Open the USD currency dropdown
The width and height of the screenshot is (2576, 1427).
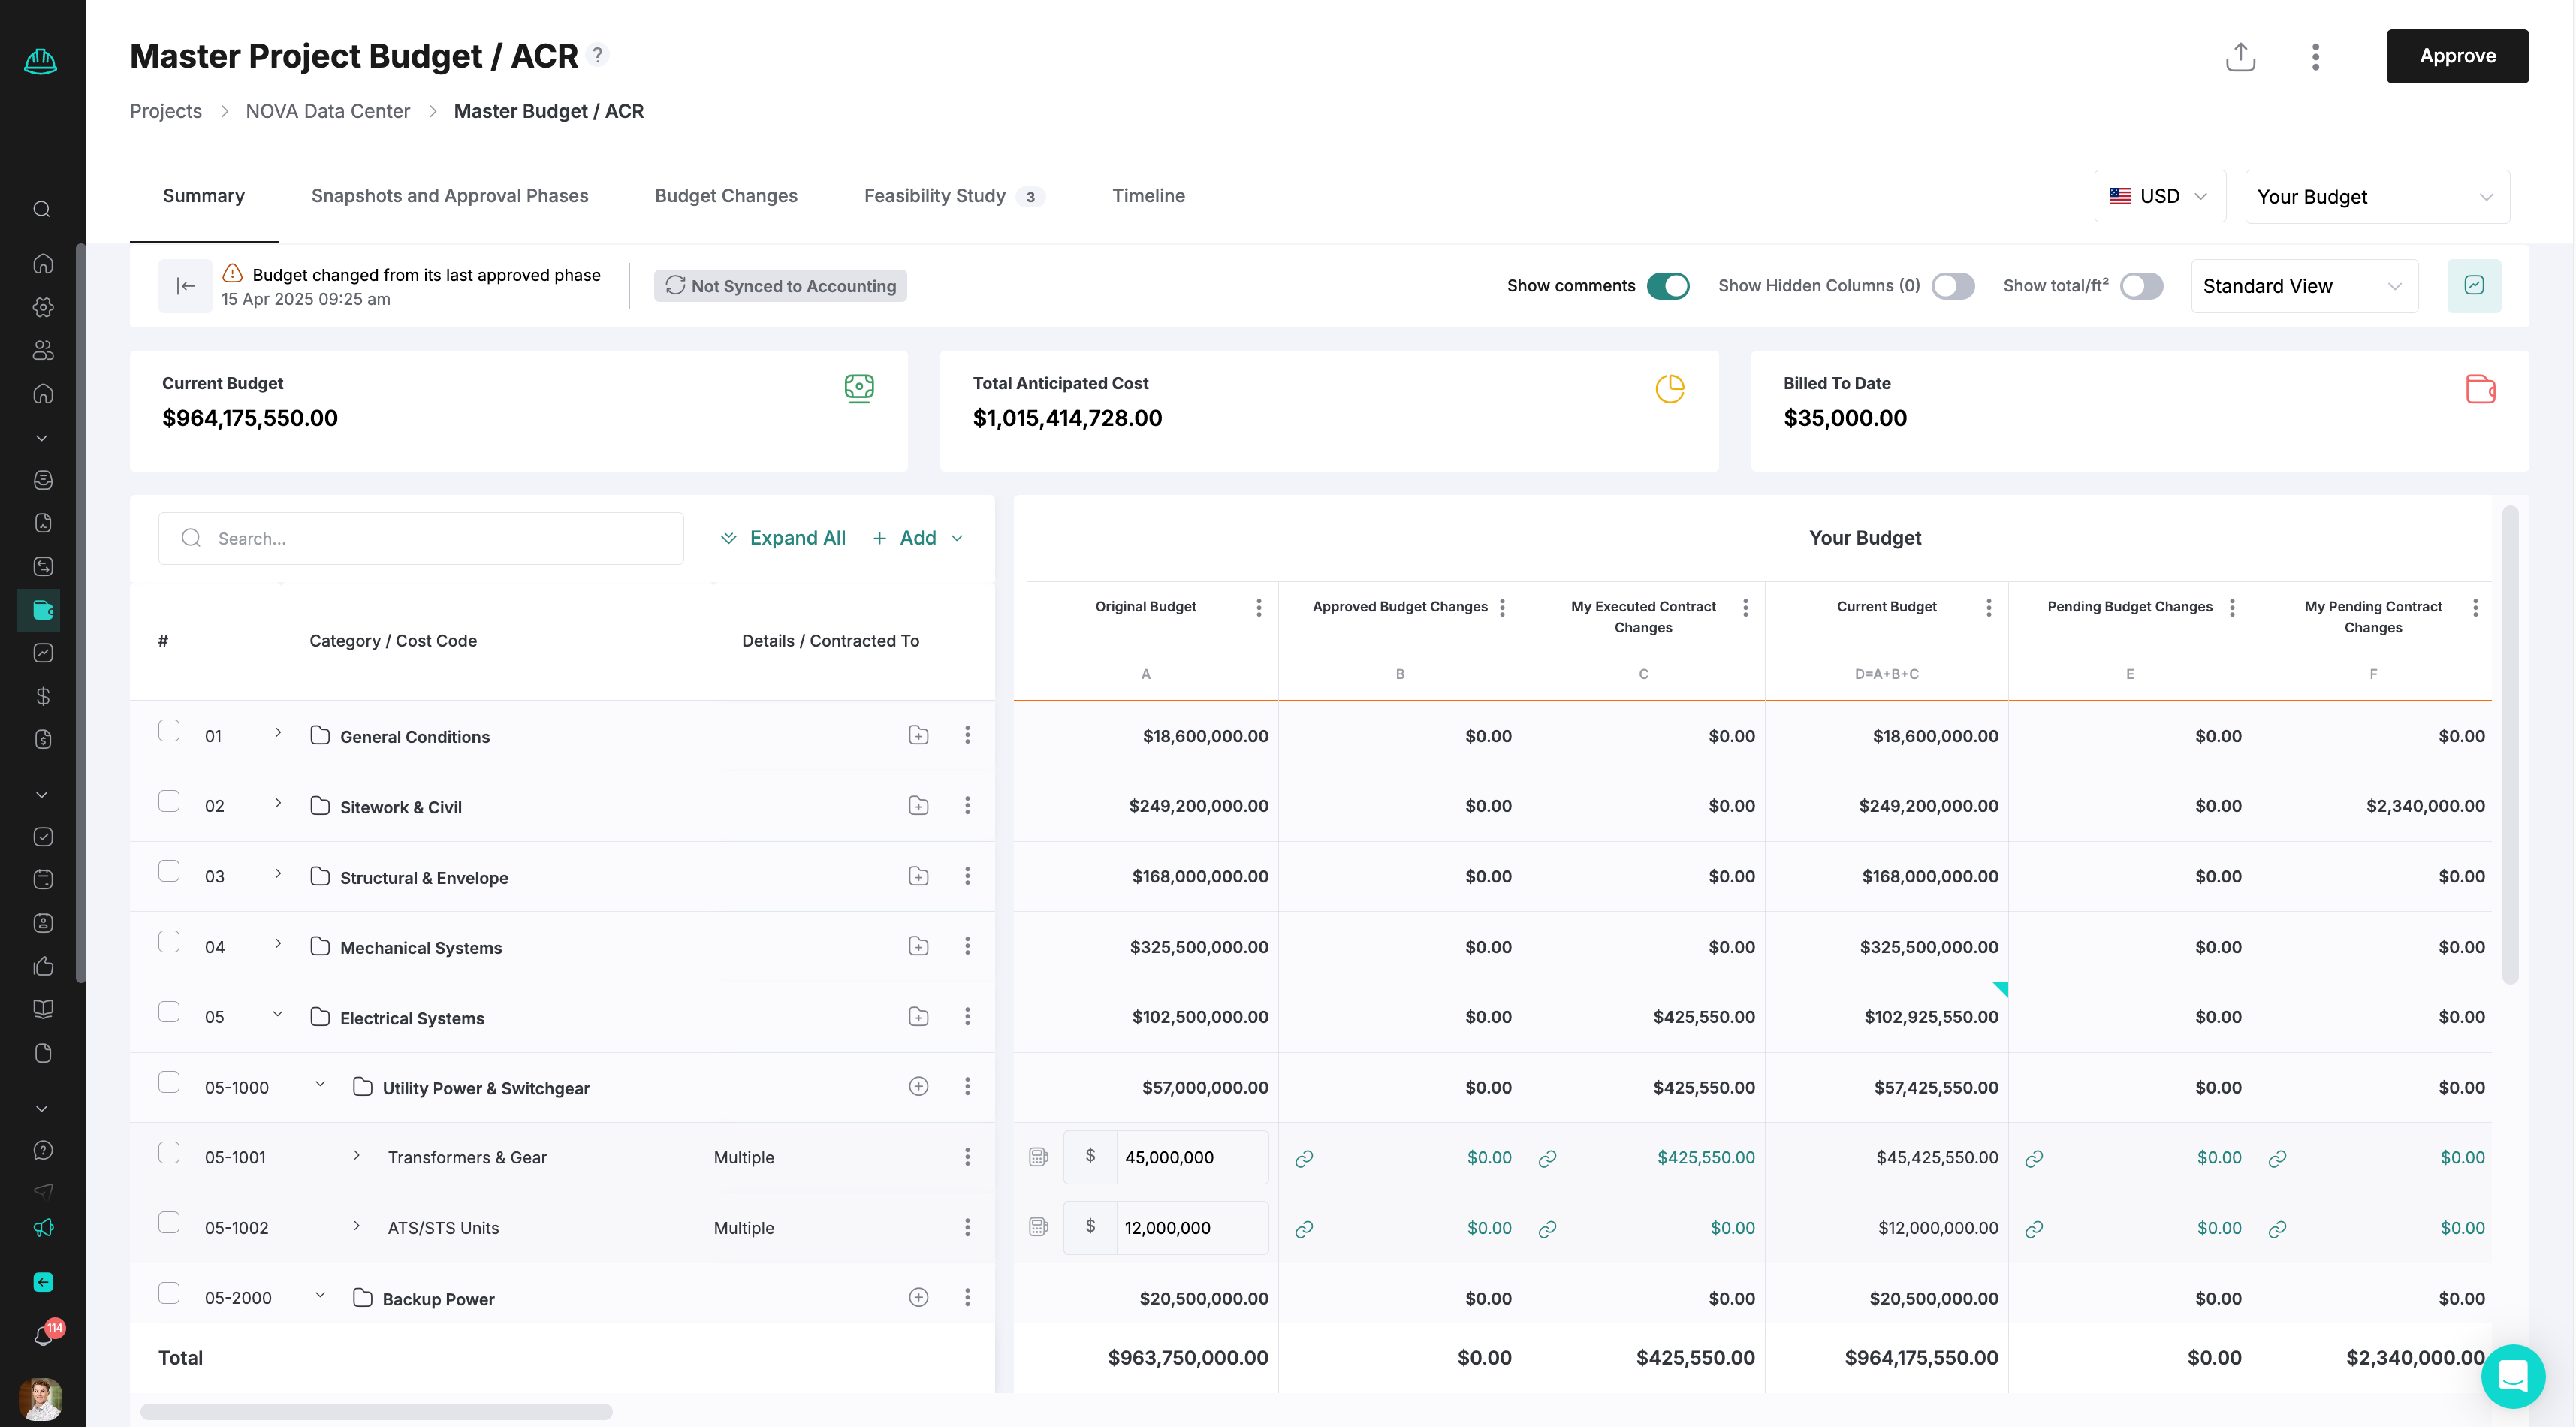point(2159,196)
